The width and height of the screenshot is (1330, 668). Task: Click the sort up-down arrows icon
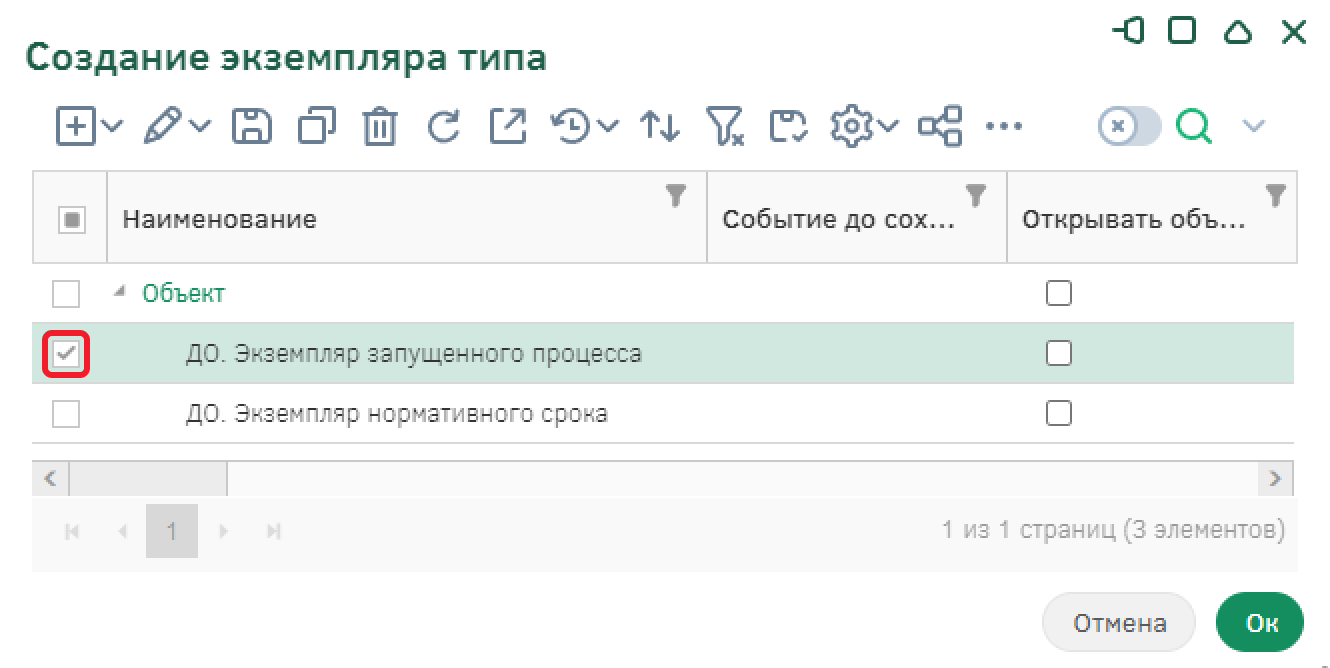coord(659,126)
